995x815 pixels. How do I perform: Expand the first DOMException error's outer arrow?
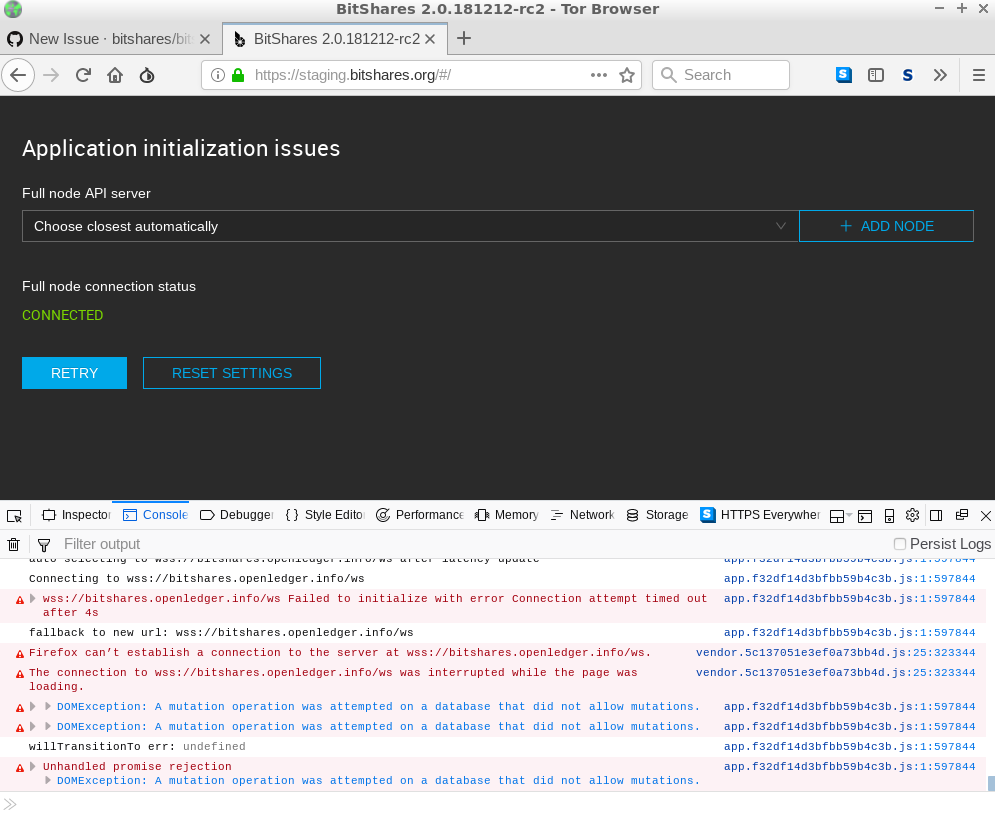pyautogui.click(x=33, y=706)
